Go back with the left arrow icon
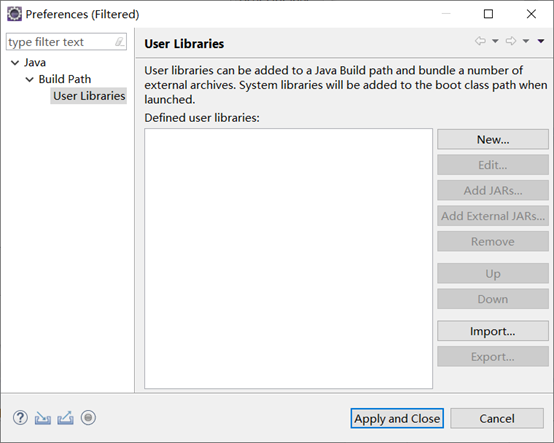Image resolution: width=554 pixels, height=443 pixels. (x=480, y=41)
